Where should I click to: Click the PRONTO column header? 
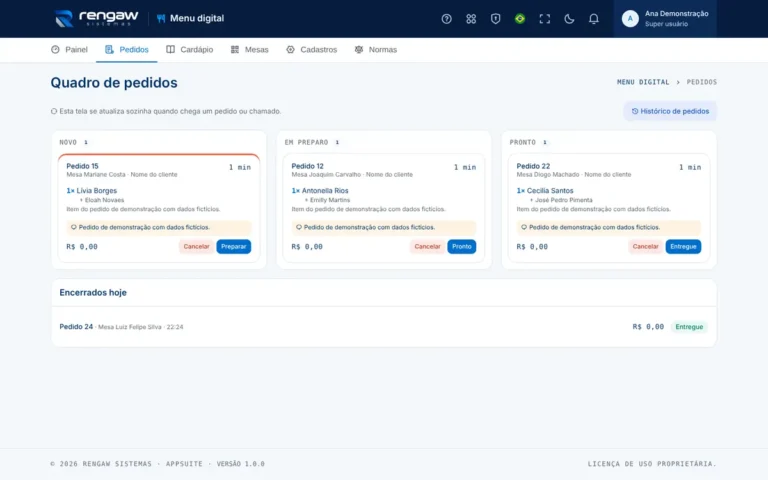tap(523, 142)
